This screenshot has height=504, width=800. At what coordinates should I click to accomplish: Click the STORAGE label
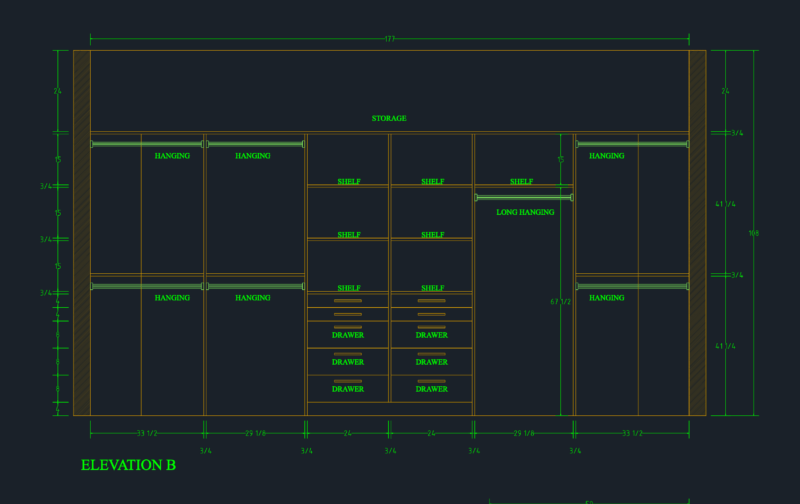click(389, 118)
